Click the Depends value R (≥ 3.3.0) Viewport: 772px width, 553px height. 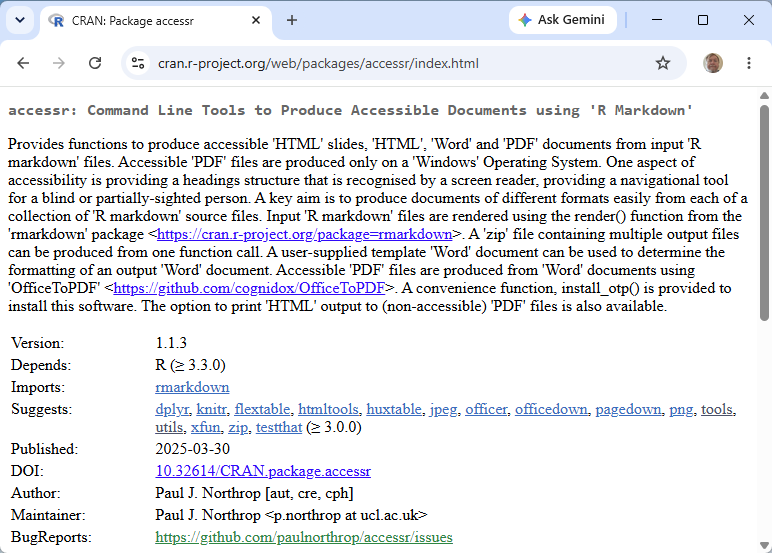pos(190,365)
